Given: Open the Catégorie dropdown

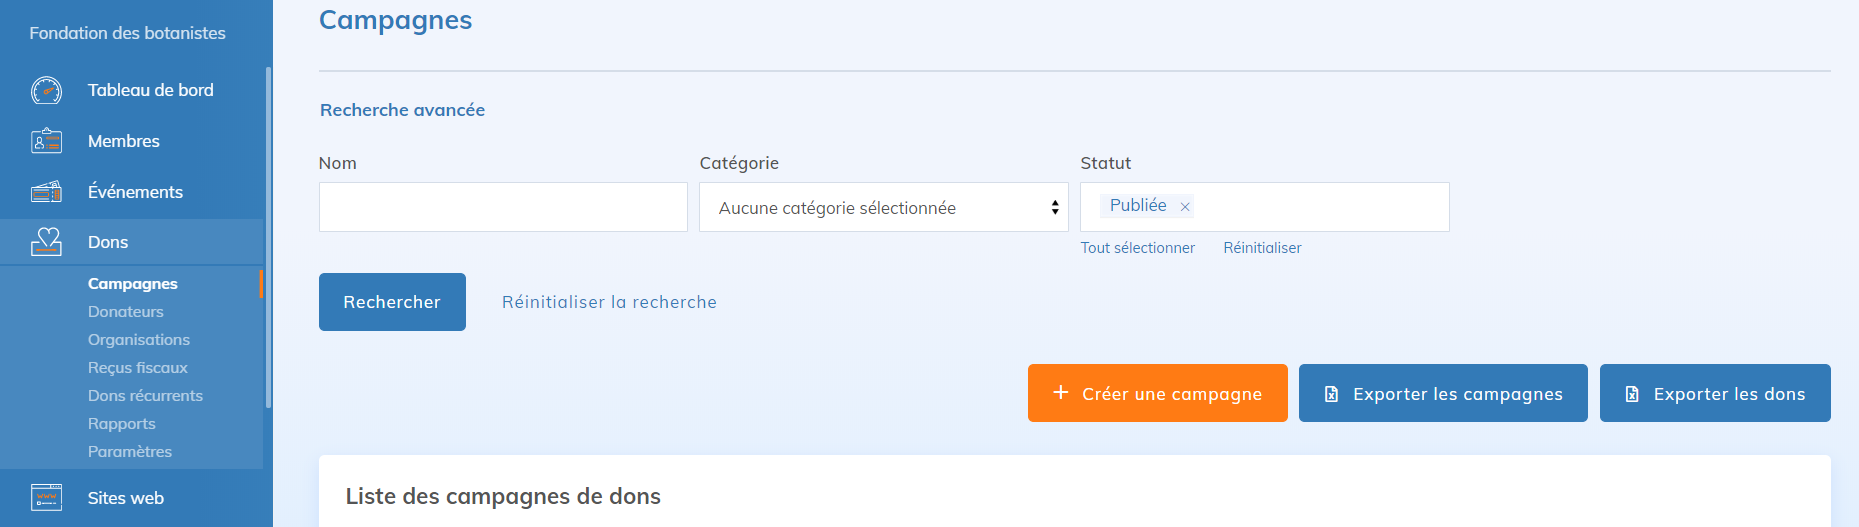Looking at the screenshot, I should [x=883, y=207].
